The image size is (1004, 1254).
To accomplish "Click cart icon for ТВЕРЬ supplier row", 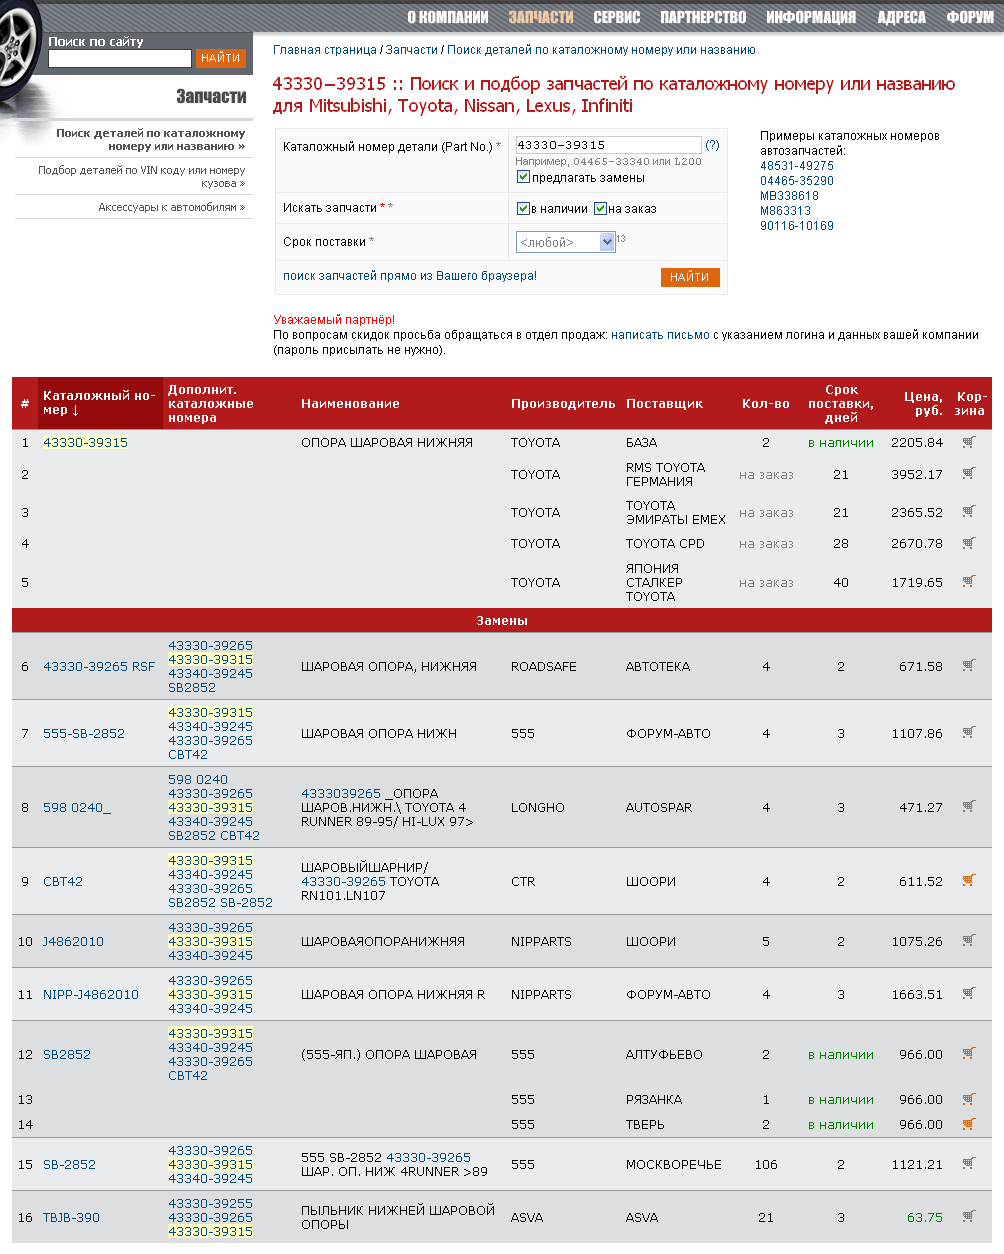I will pyautogui.click(x=968, y=1124).
